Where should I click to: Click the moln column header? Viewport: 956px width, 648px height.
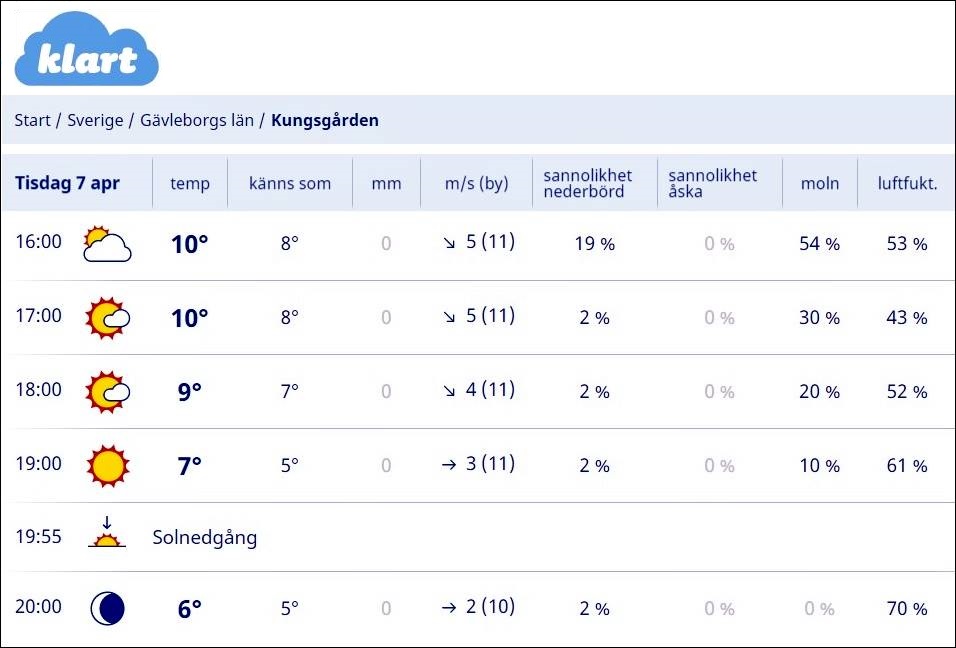pyautogui.click(x=820, y=183)
